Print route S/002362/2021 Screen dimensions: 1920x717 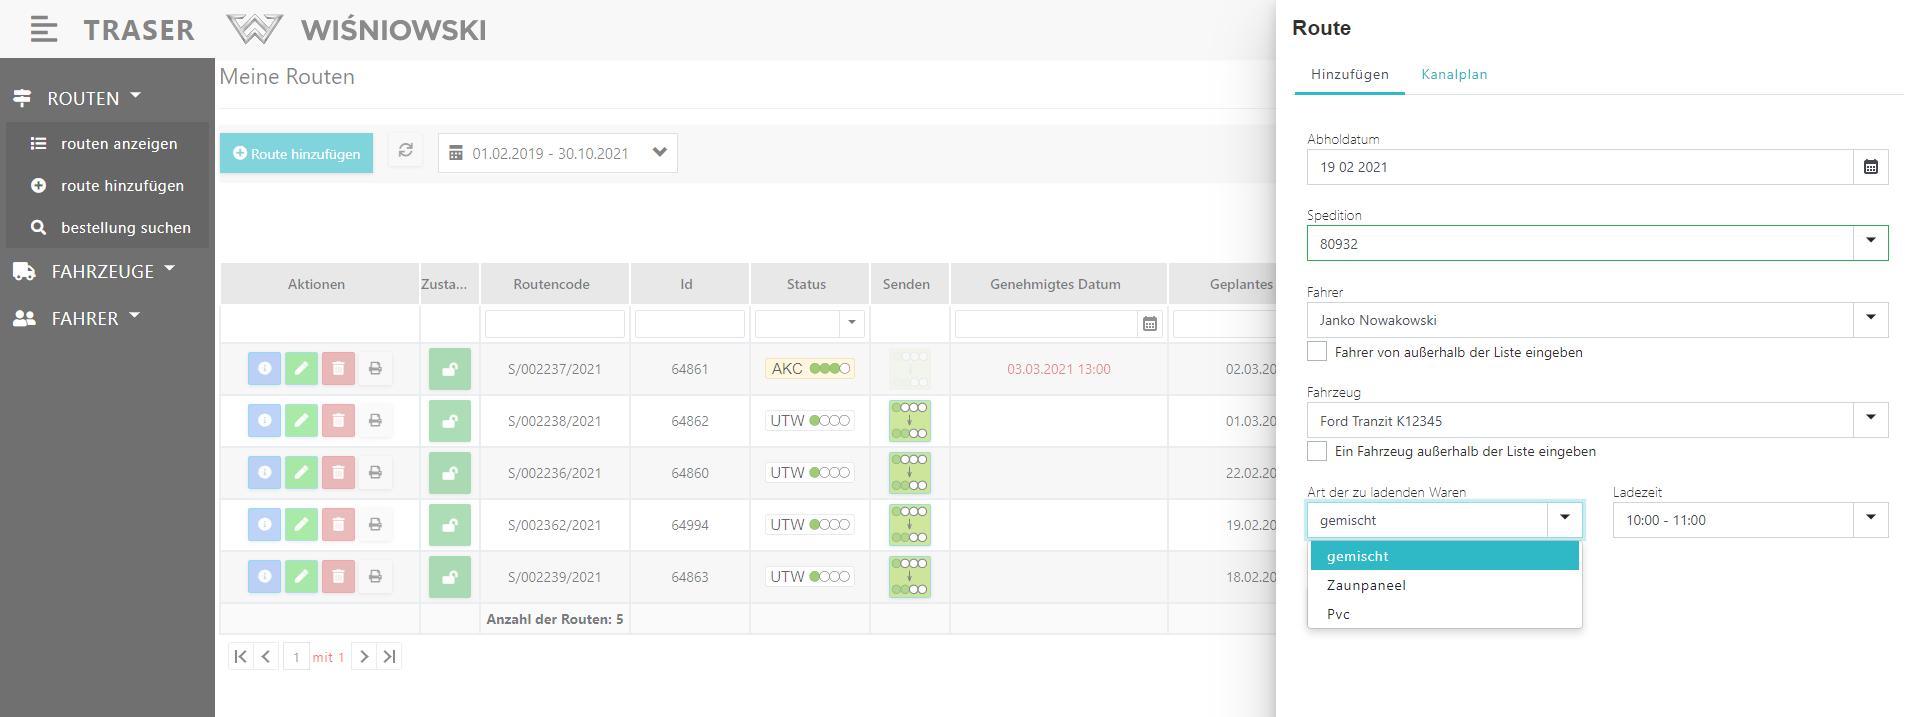(375, 525)
